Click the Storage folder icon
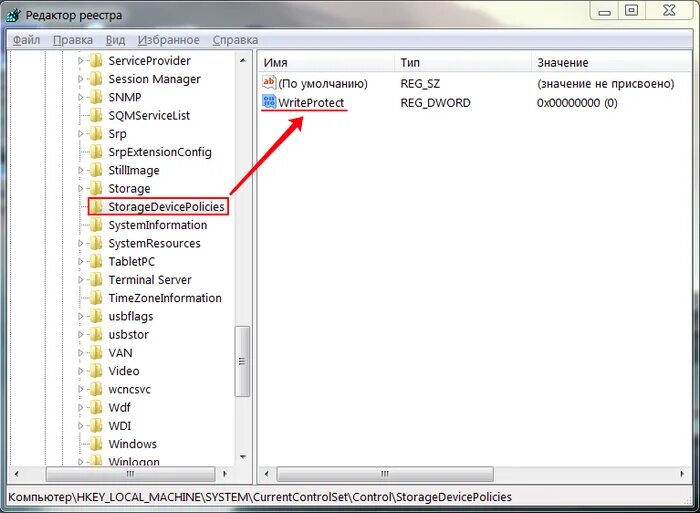 [96, 188]
